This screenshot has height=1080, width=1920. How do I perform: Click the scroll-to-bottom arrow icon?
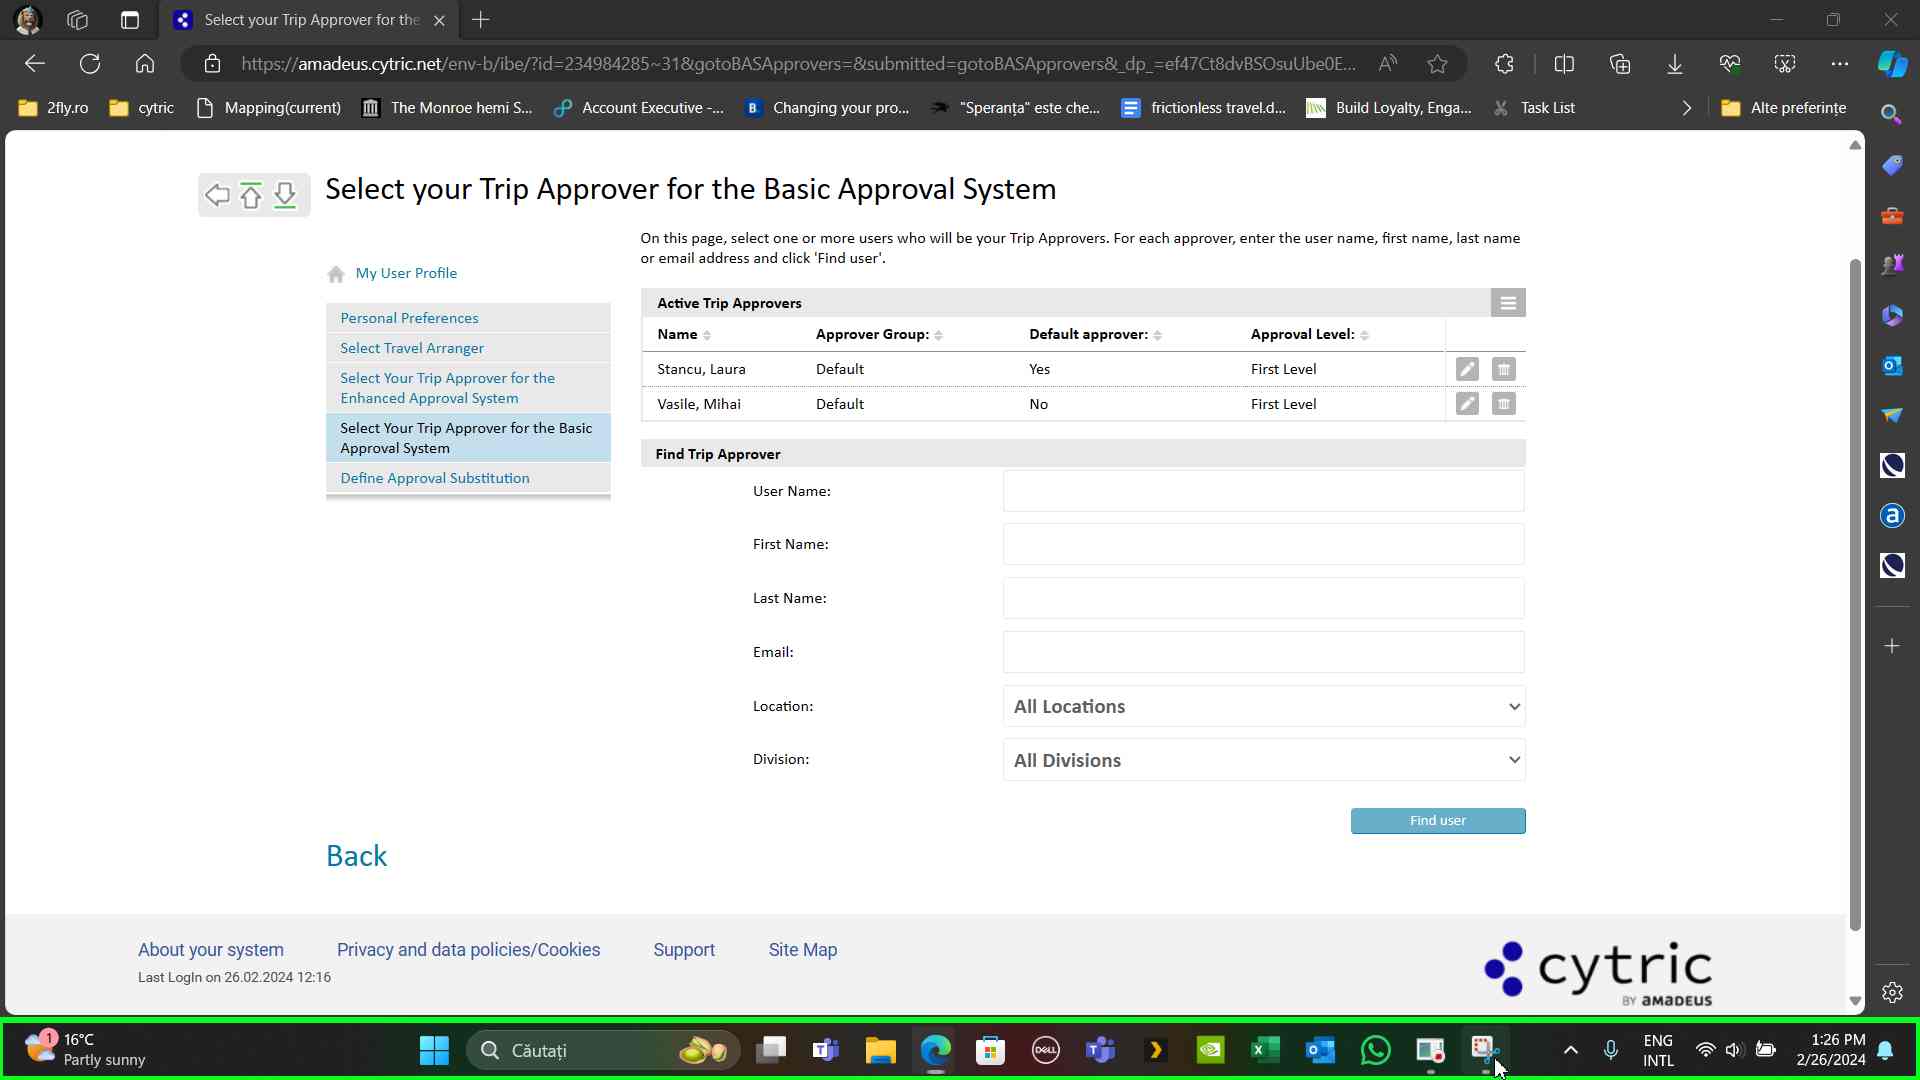pyautogui.click(x=285, y=195)
